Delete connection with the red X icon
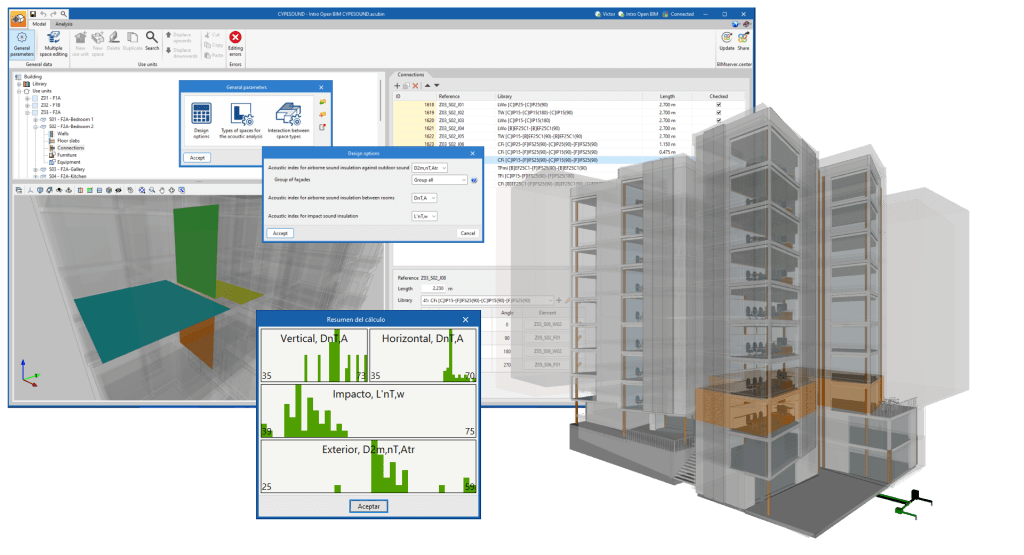This screenshot has width=1024, height=555. coord(415,86)
